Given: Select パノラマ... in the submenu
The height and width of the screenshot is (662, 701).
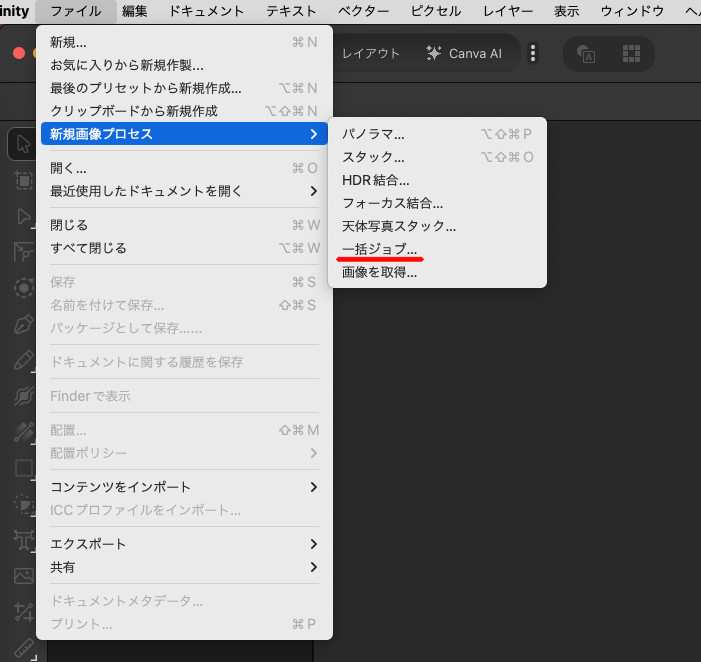Looking at the screenshot, I should click(x=437, y=134).
